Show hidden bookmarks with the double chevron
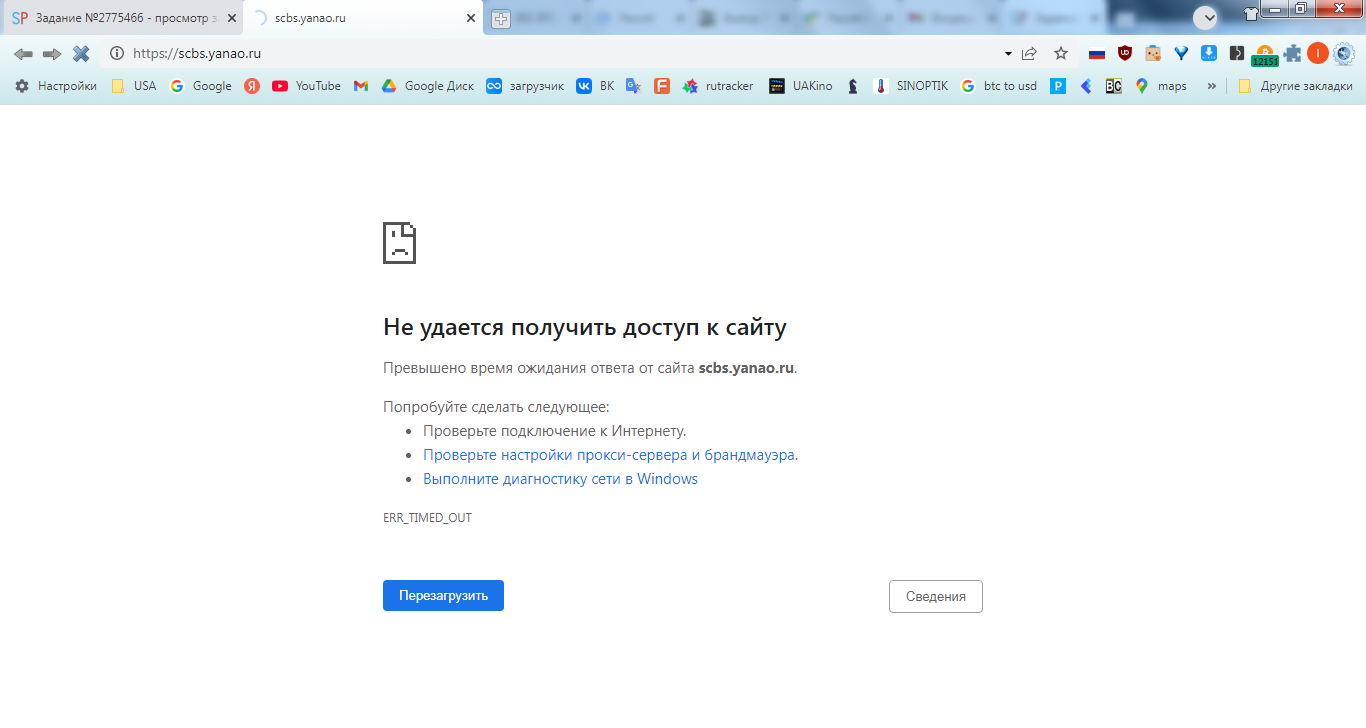This screenshot has width=1366, height=728. tap(1212, 86)
